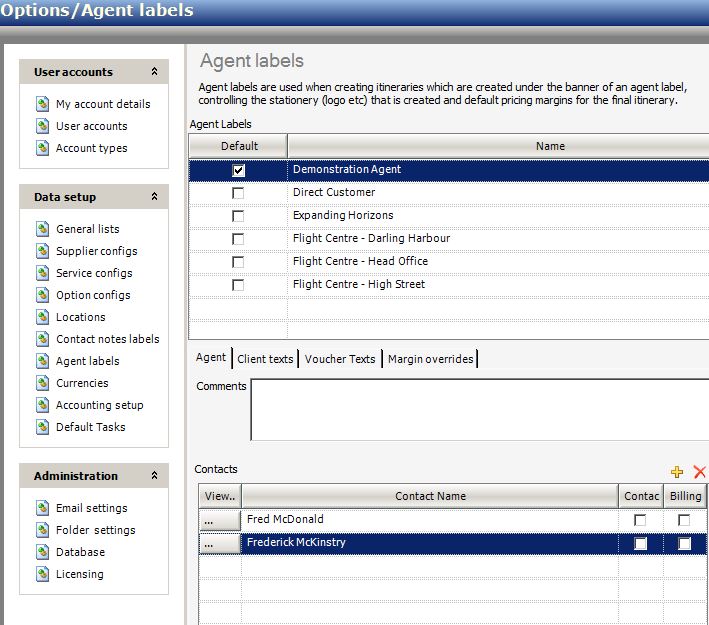Click inside the Comments text box
The width and height of the screenshot is (709, 625).
tap(478, 408)
